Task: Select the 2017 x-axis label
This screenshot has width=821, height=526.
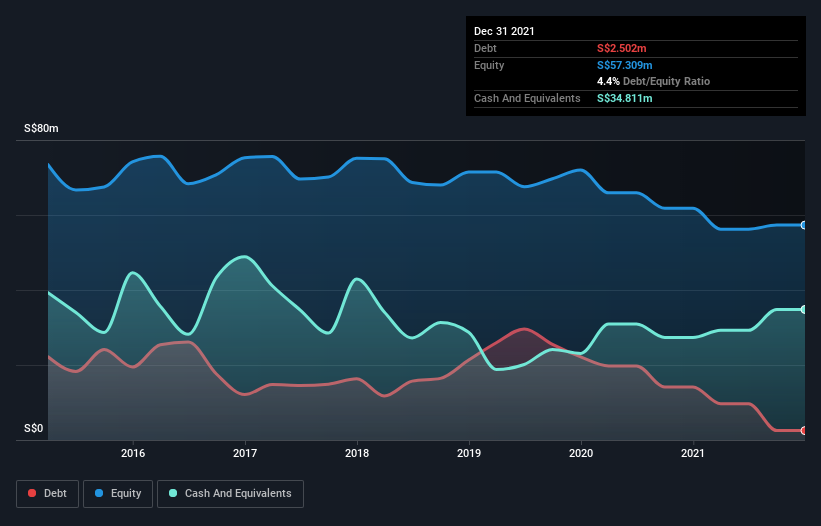Action: coord(245,453)
